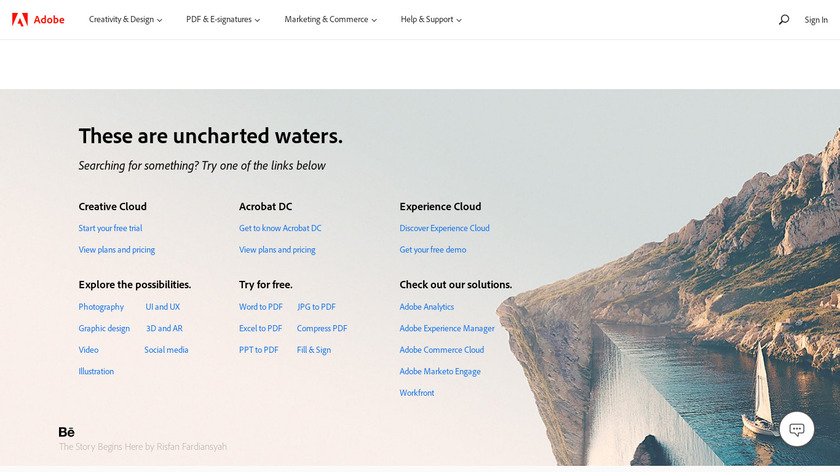Viewport: 840px width, 472px height.
Task: Click Start your free trial link
Action: (x=110, y=228)
